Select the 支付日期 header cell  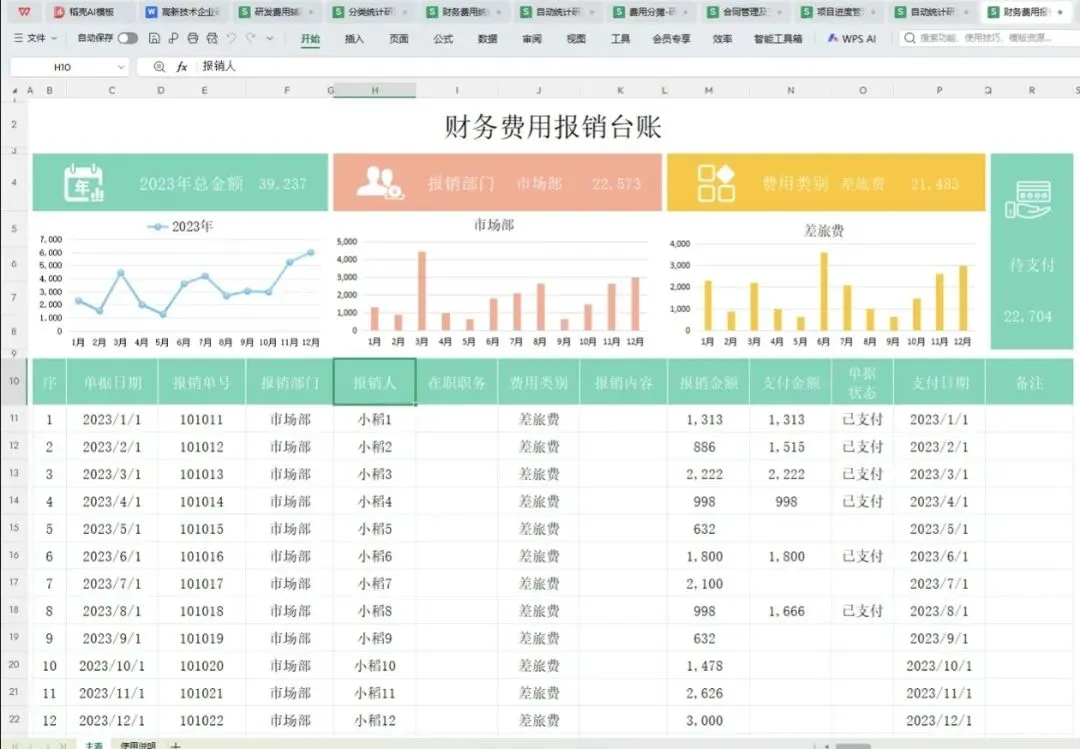pos(939,382)
